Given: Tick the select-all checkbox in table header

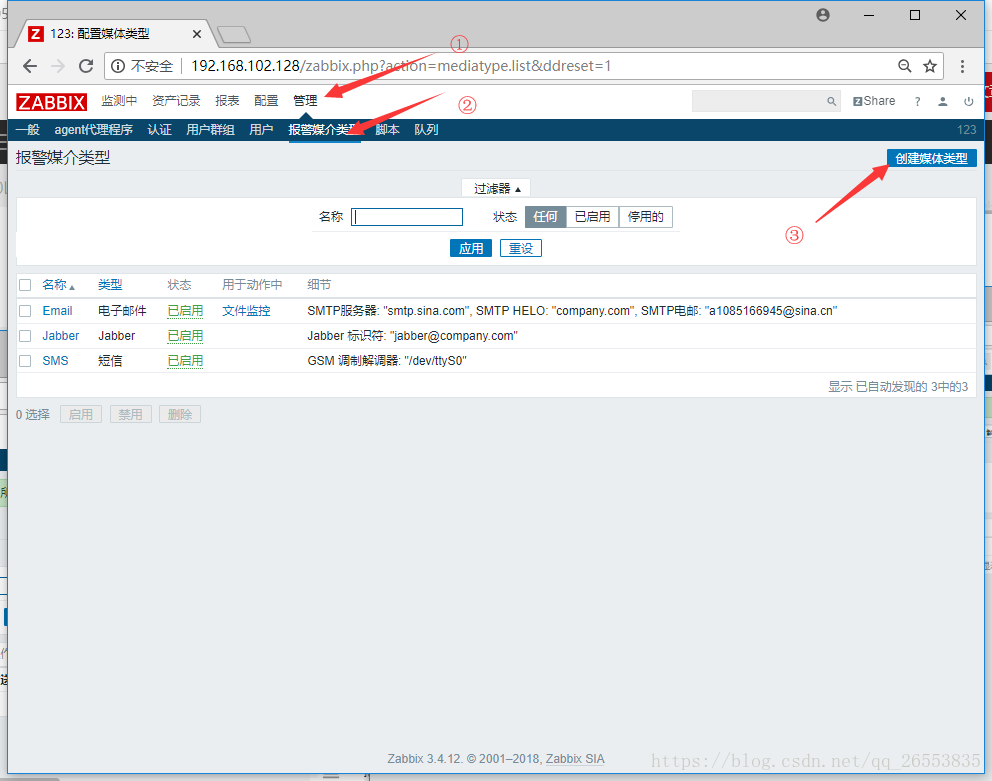Looking at the screenshot, I should [x=25, y=285].
